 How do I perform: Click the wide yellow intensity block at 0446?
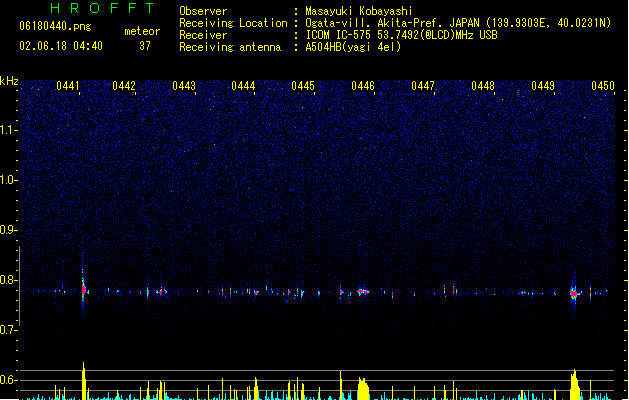[x=363, y=388]
